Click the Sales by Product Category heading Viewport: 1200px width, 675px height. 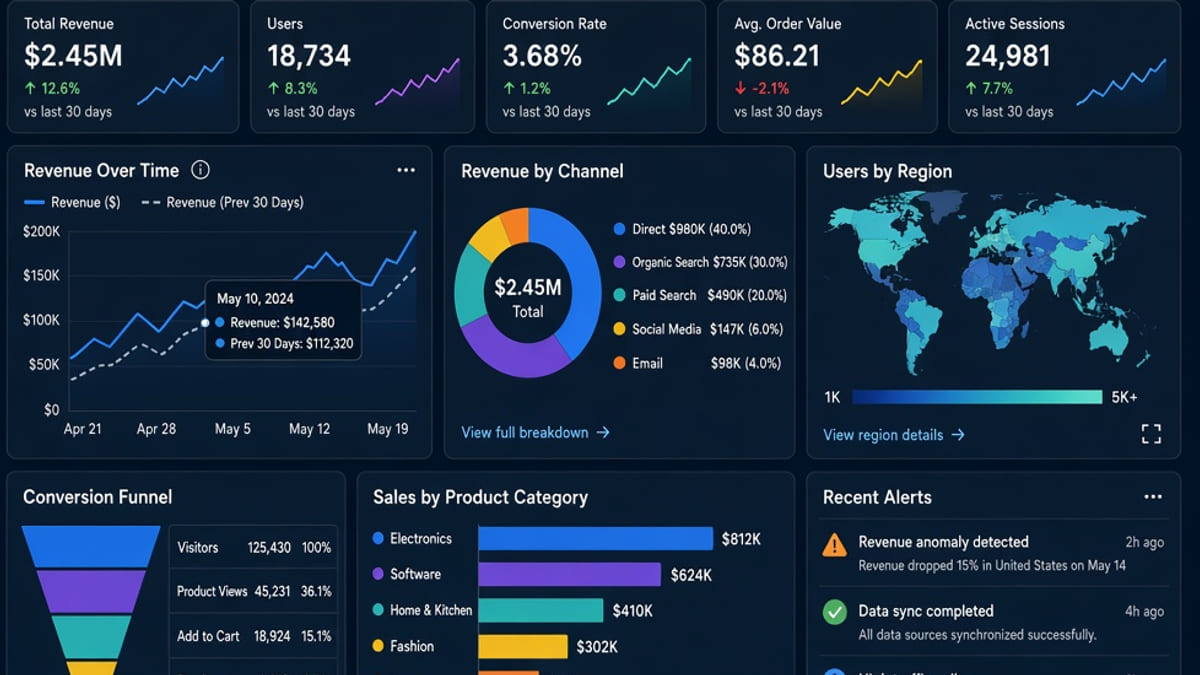coord(480,497)
